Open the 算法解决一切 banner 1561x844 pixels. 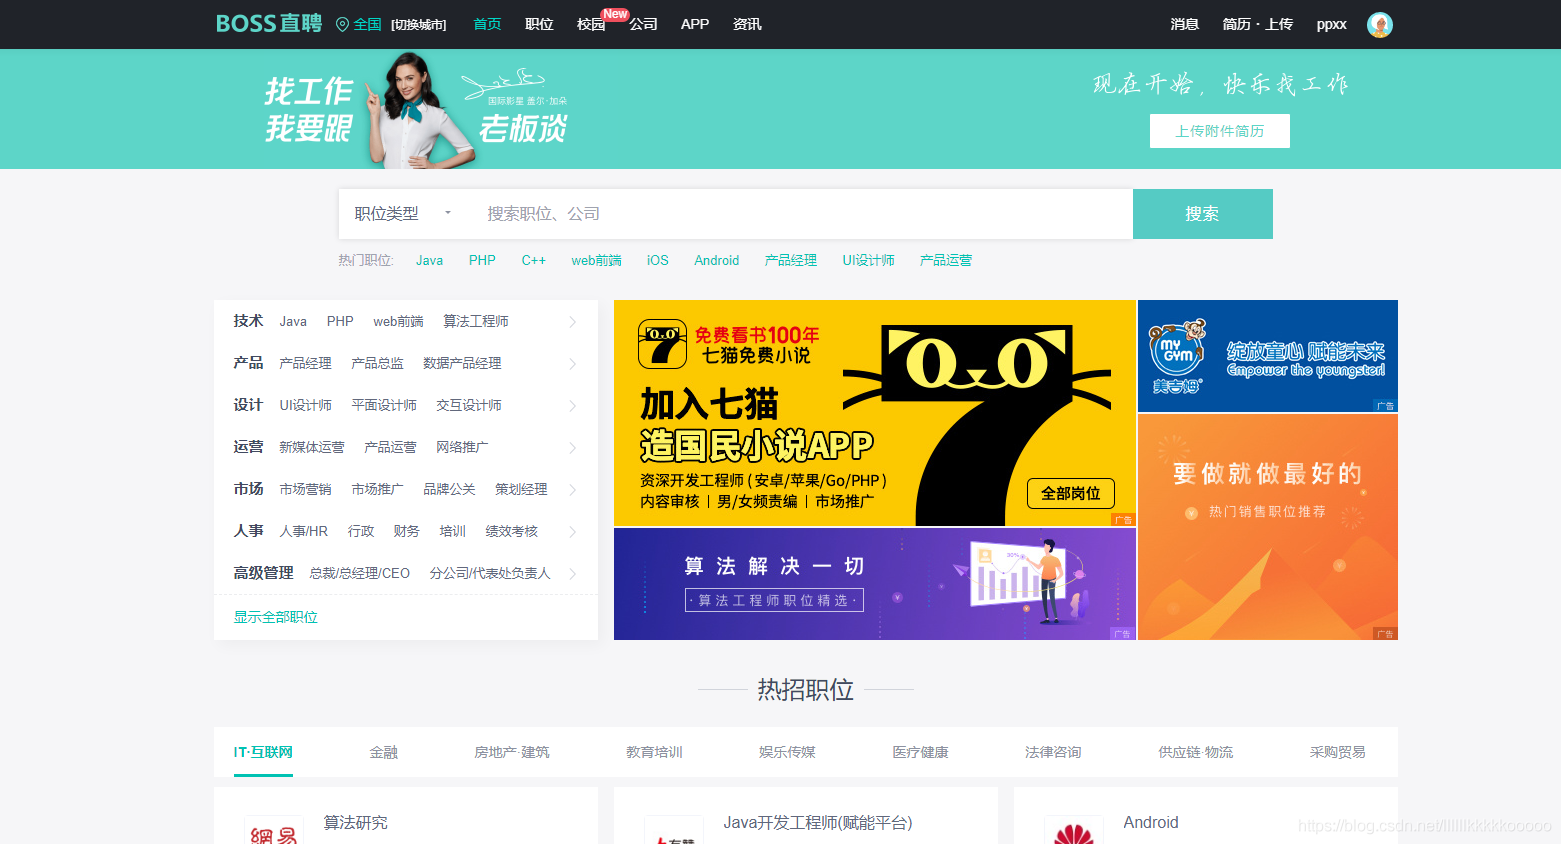(874, 584)
